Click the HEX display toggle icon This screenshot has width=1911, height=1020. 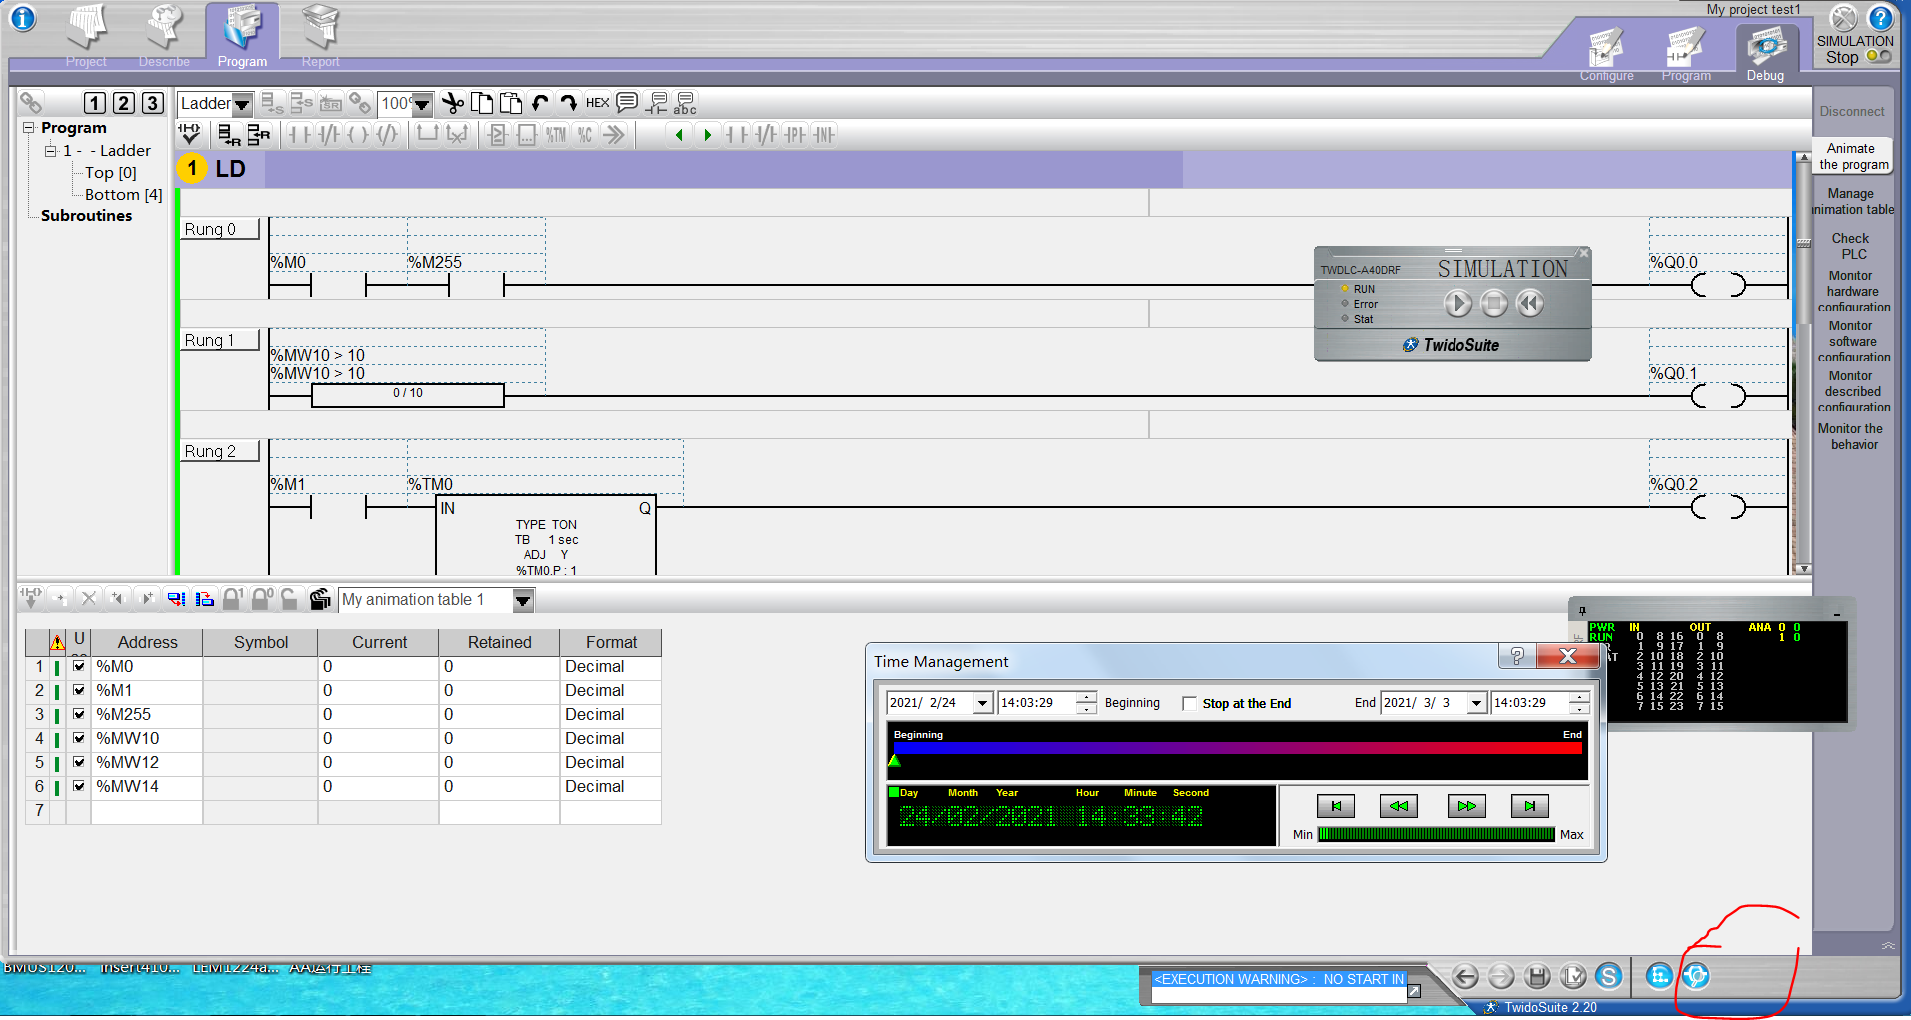[x=597, y=103]
